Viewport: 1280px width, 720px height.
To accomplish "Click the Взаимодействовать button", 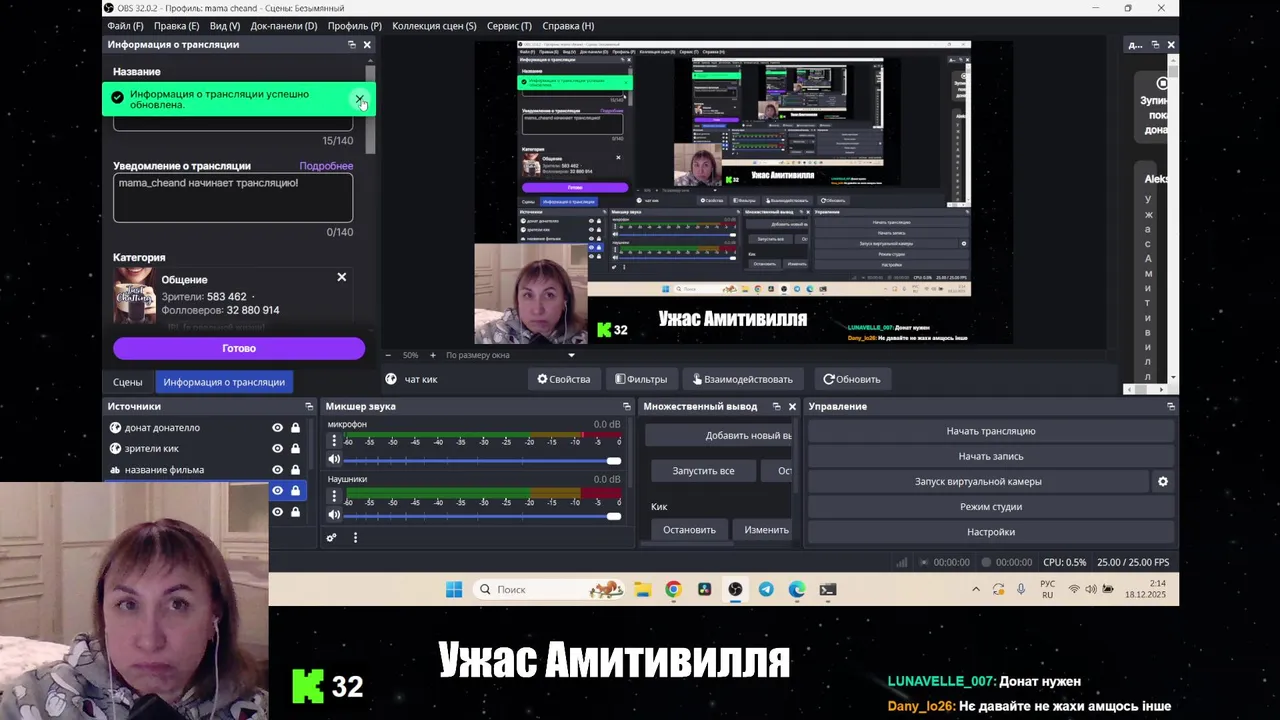I will click(x=743, y=379).
